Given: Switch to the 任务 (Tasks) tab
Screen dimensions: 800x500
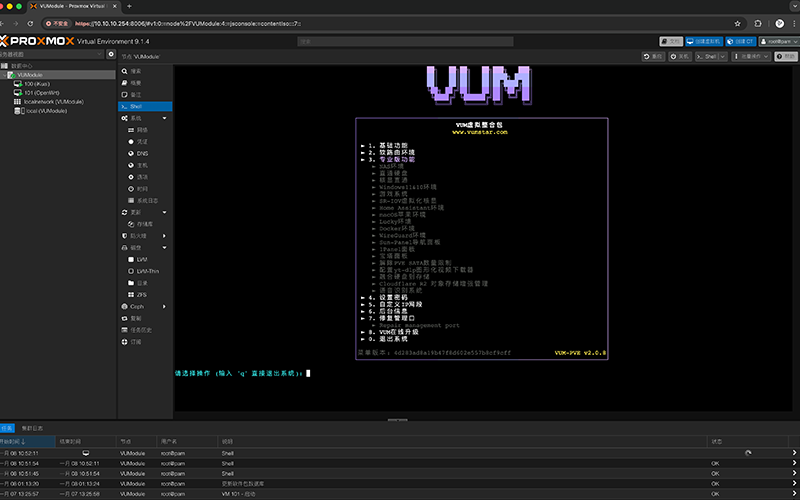Looking at the screenshot, I should click(x=7, y=429).
